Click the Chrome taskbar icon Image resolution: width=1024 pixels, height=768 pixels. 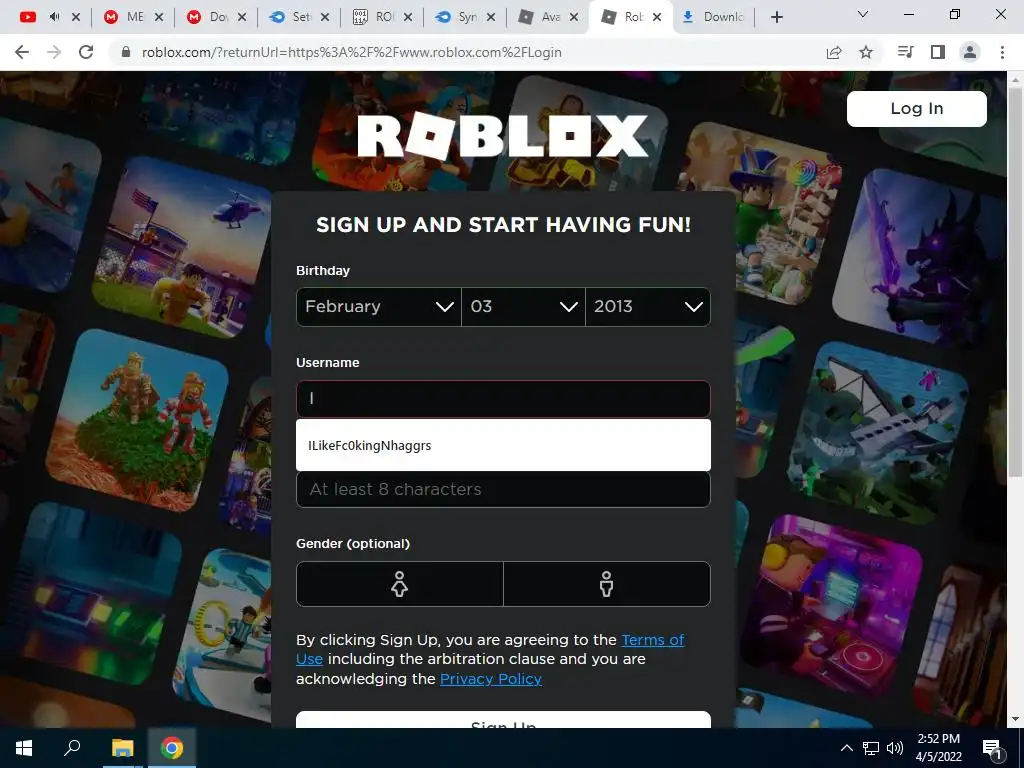click(x=172, y=748)
